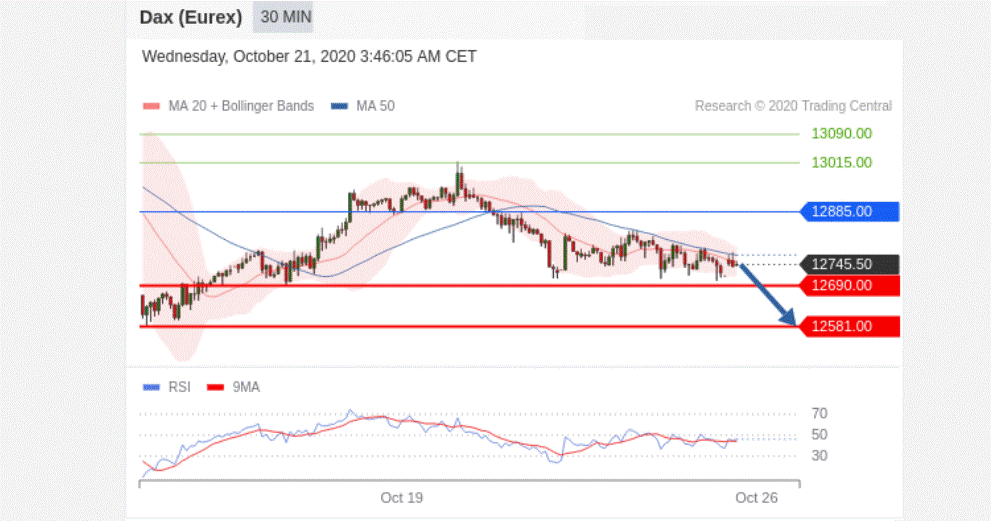Click the blue MA 50 legend swatch
991x521 pixels.
click(x=339, y=106)
